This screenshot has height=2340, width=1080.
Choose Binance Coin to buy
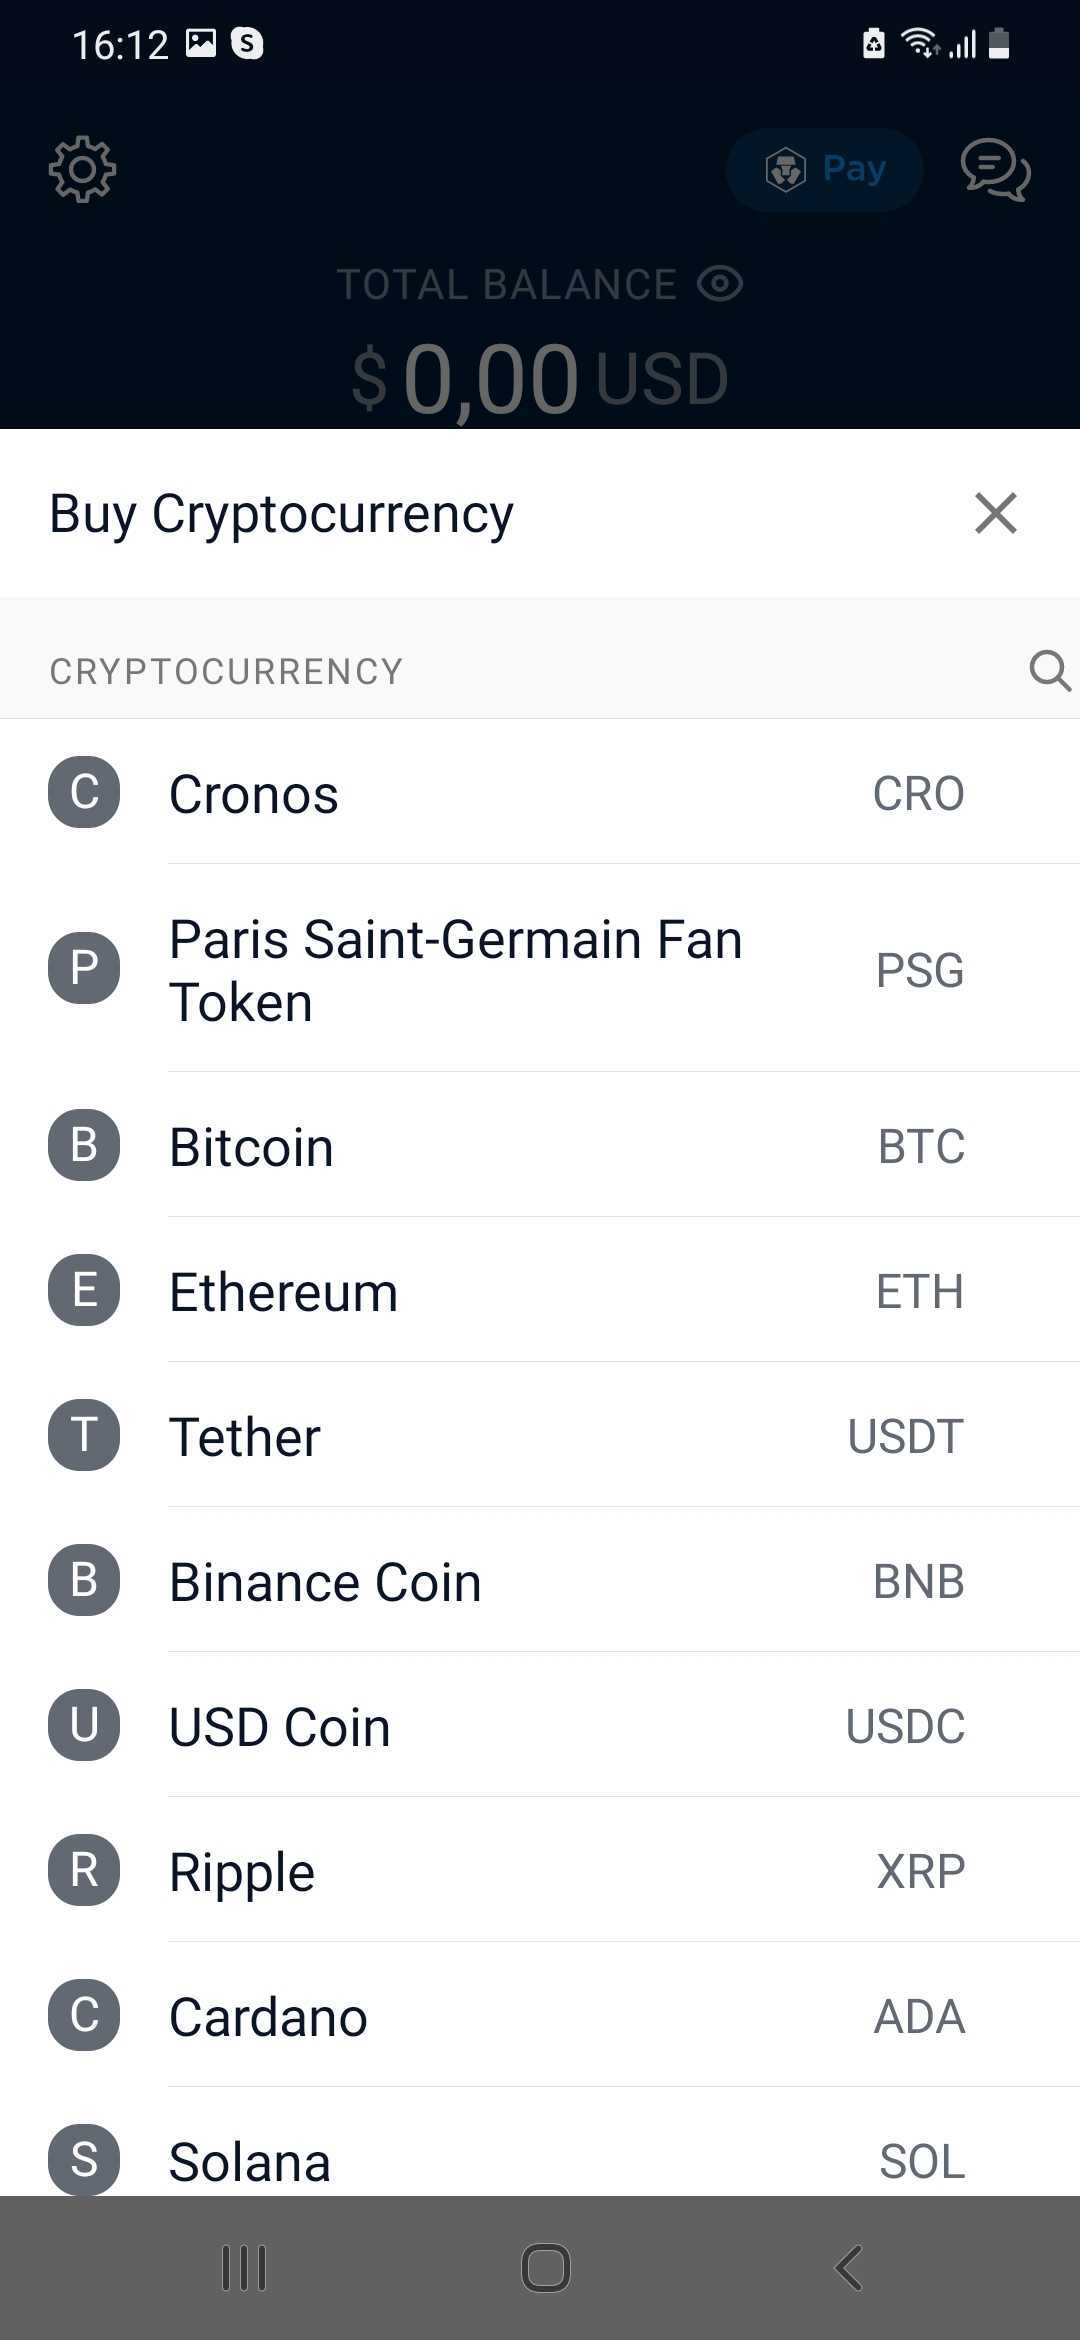540,1580
